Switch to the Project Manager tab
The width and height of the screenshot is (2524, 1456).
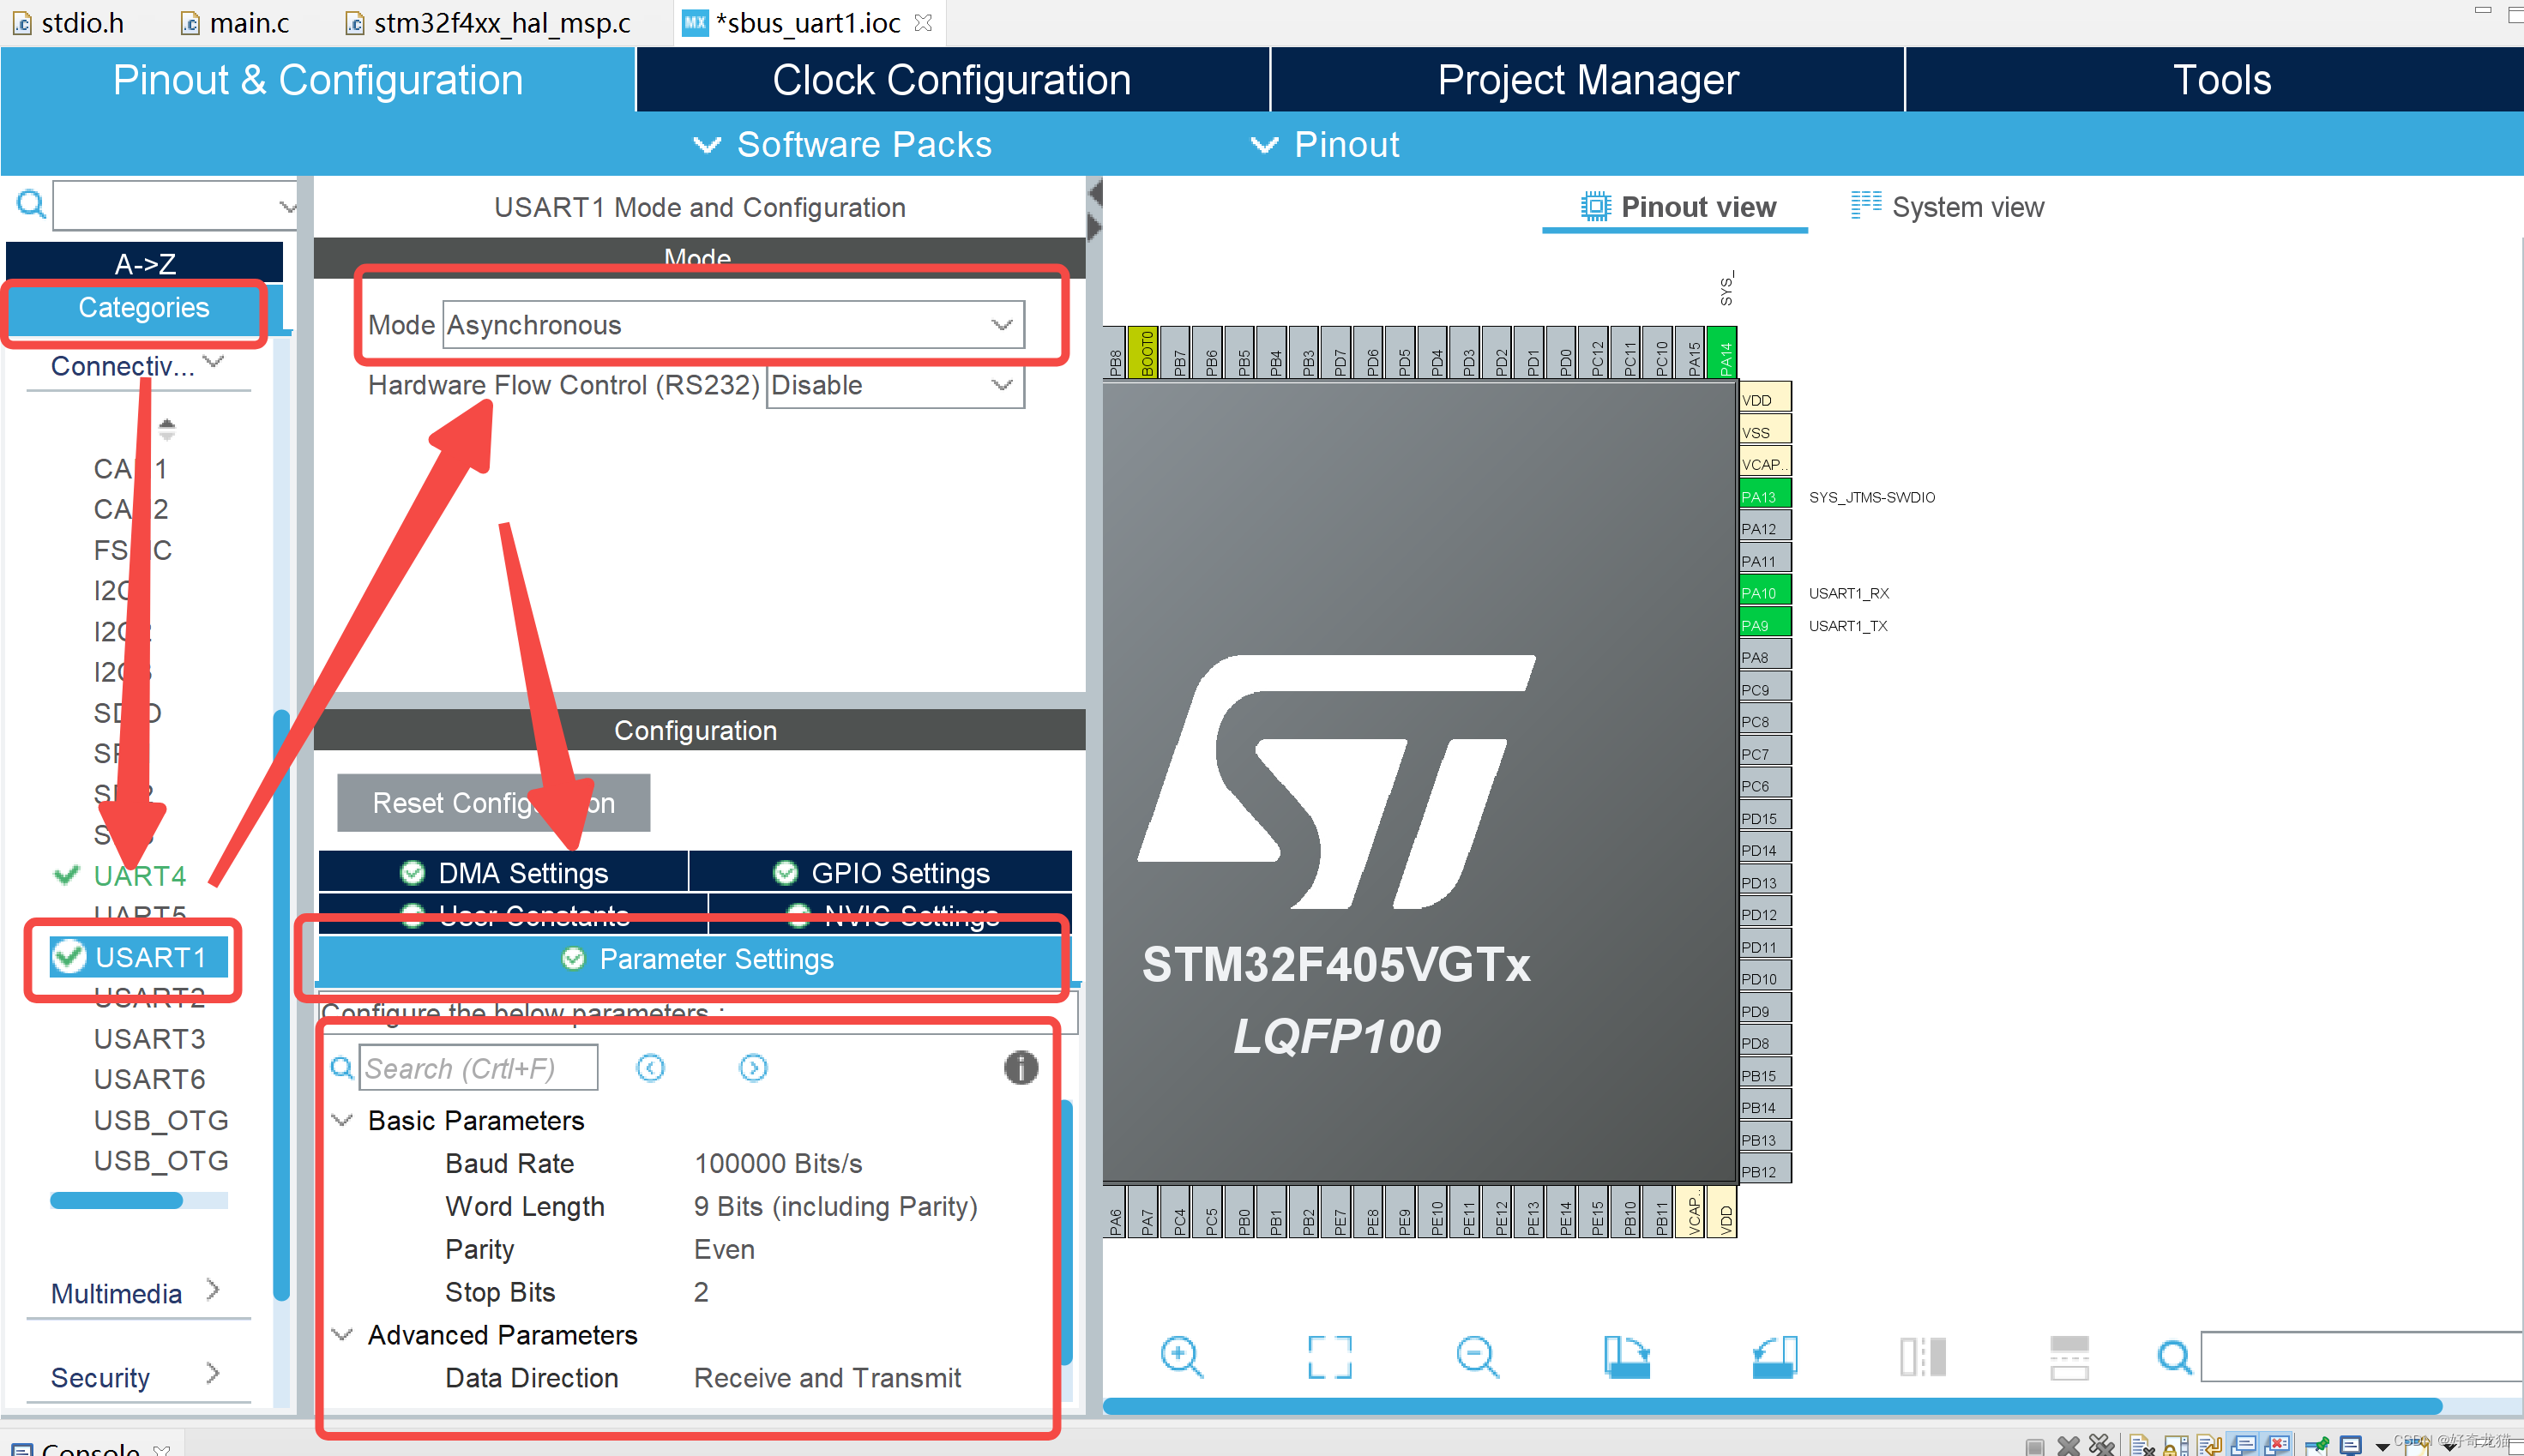click(x=1587, y=80)
